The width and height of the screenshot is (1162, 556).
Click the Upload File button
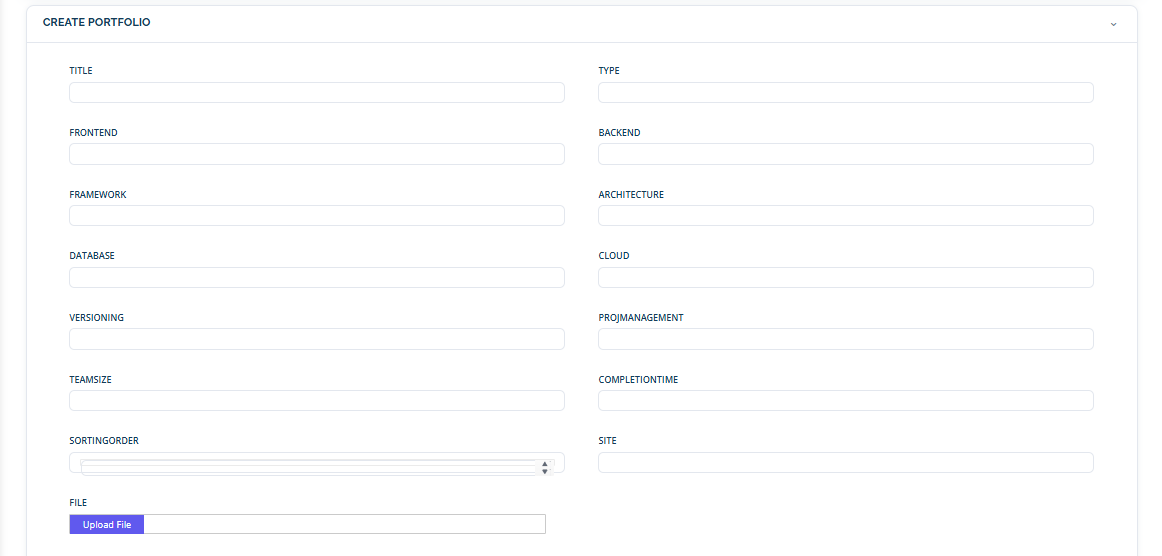click(107, 524)
